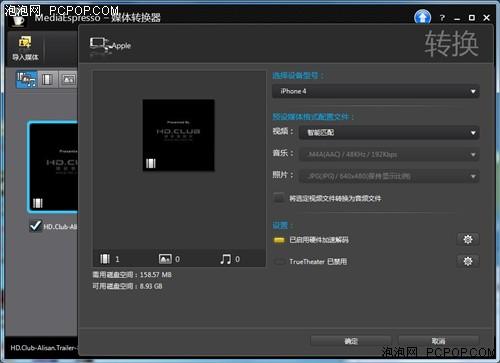Click the Import Media icon
500x363 pixels.
(25, 48)
